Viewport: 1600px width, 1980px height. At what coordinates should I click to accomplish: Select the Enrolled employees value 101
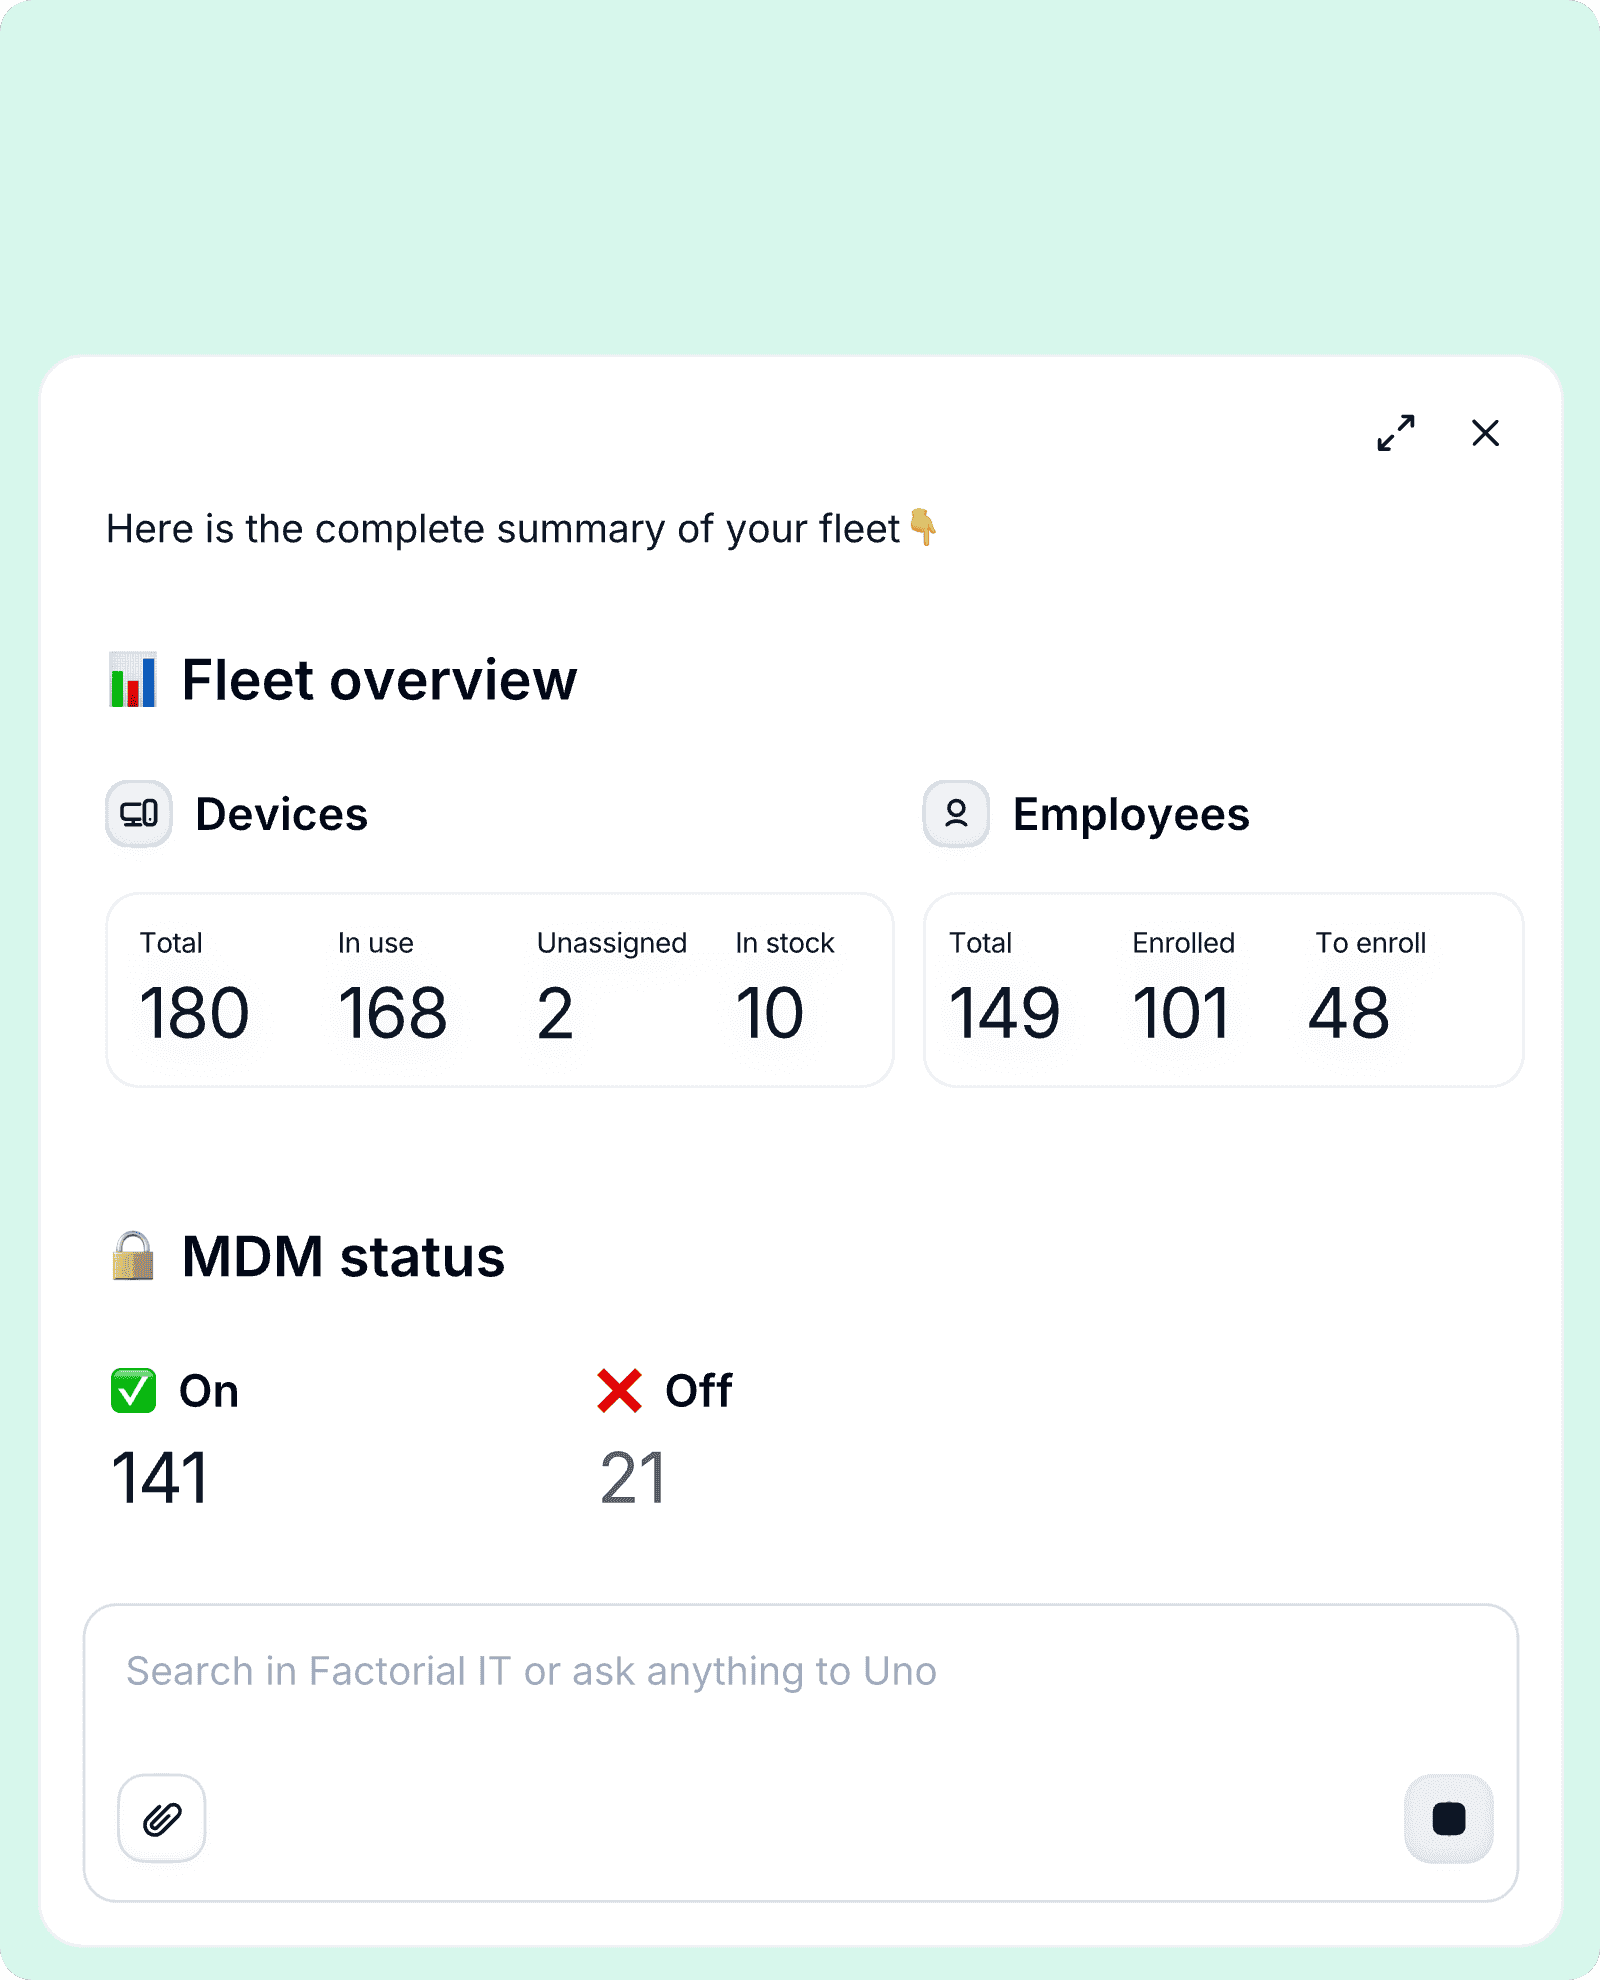click(x=1180, y=1013)
